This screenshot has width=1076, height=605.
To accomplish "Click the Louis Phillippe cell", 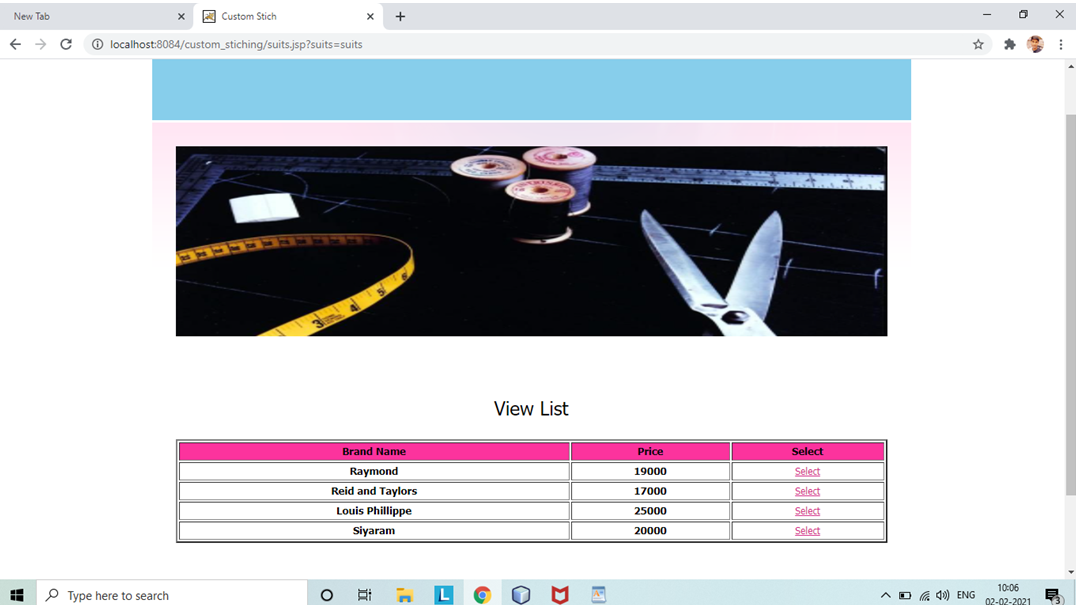I will 374,511.
